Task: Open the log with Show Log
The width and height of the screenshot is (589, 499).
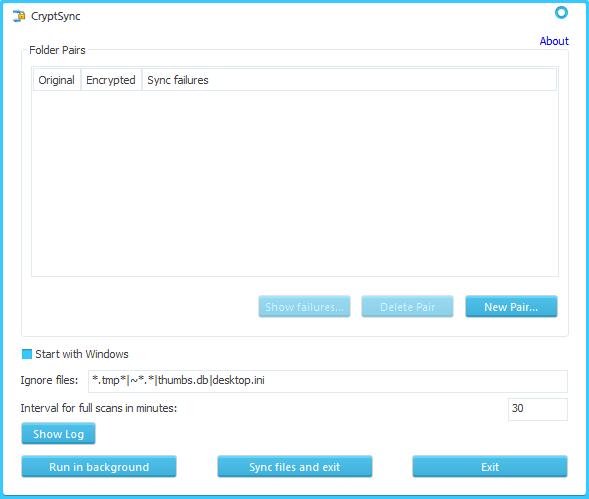Action: click(58, 434)
